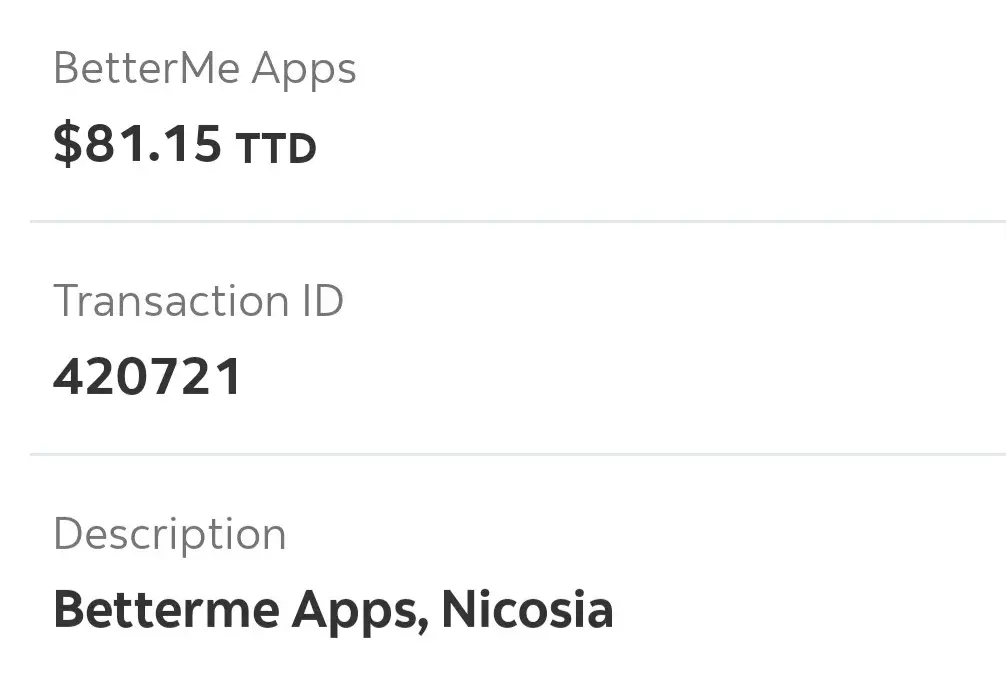Viewport: 1006px width, 683px height.
Task: Click the "BetterMe Apps" merchant label
Action: pos(204,70)
